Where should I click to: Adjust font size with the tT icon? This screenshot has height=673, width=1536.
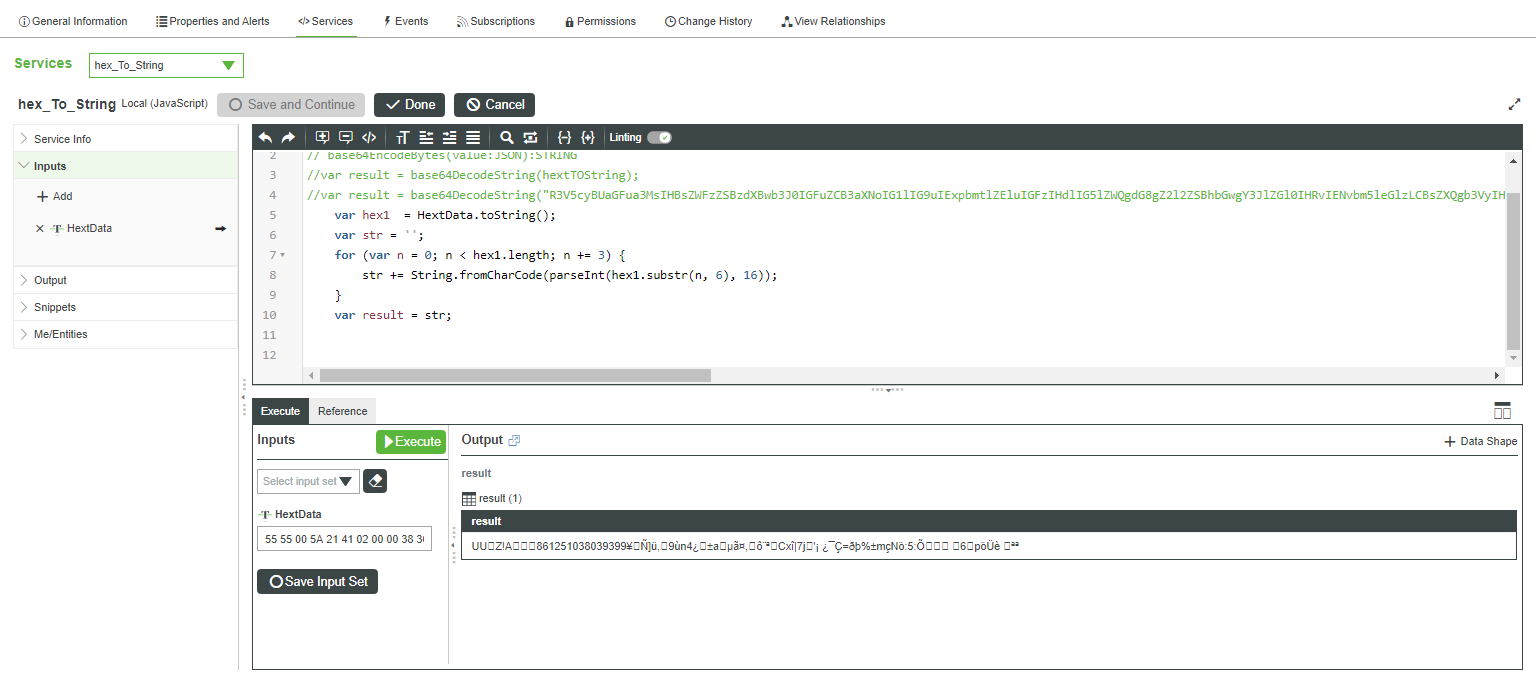[402, 137]
